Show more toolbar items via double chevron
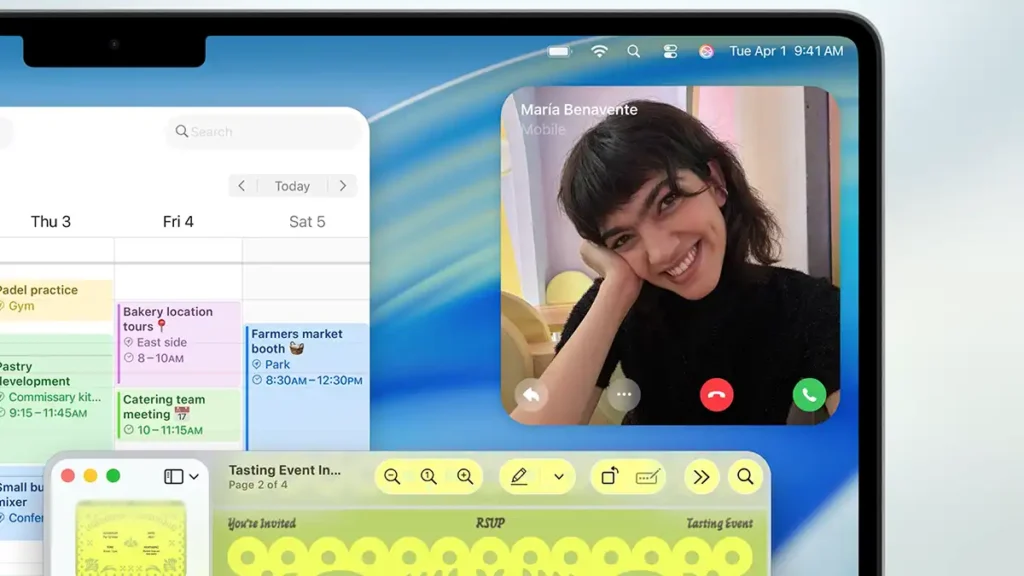 pyautogui.click(x=701, y=477)
